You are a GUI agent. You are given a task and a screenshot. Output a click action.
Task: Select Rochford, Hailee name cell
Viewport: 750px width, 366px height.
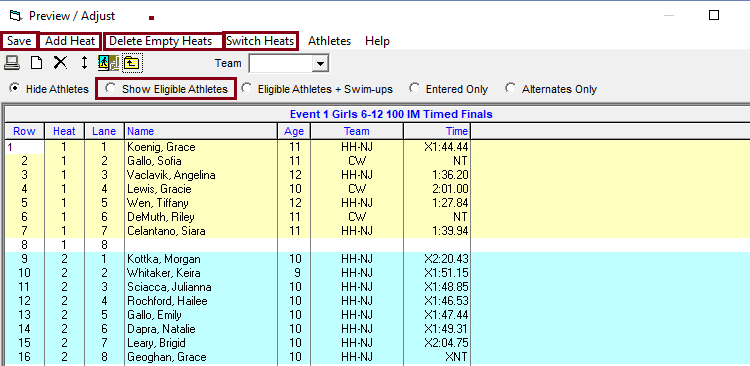coord(201,301)
